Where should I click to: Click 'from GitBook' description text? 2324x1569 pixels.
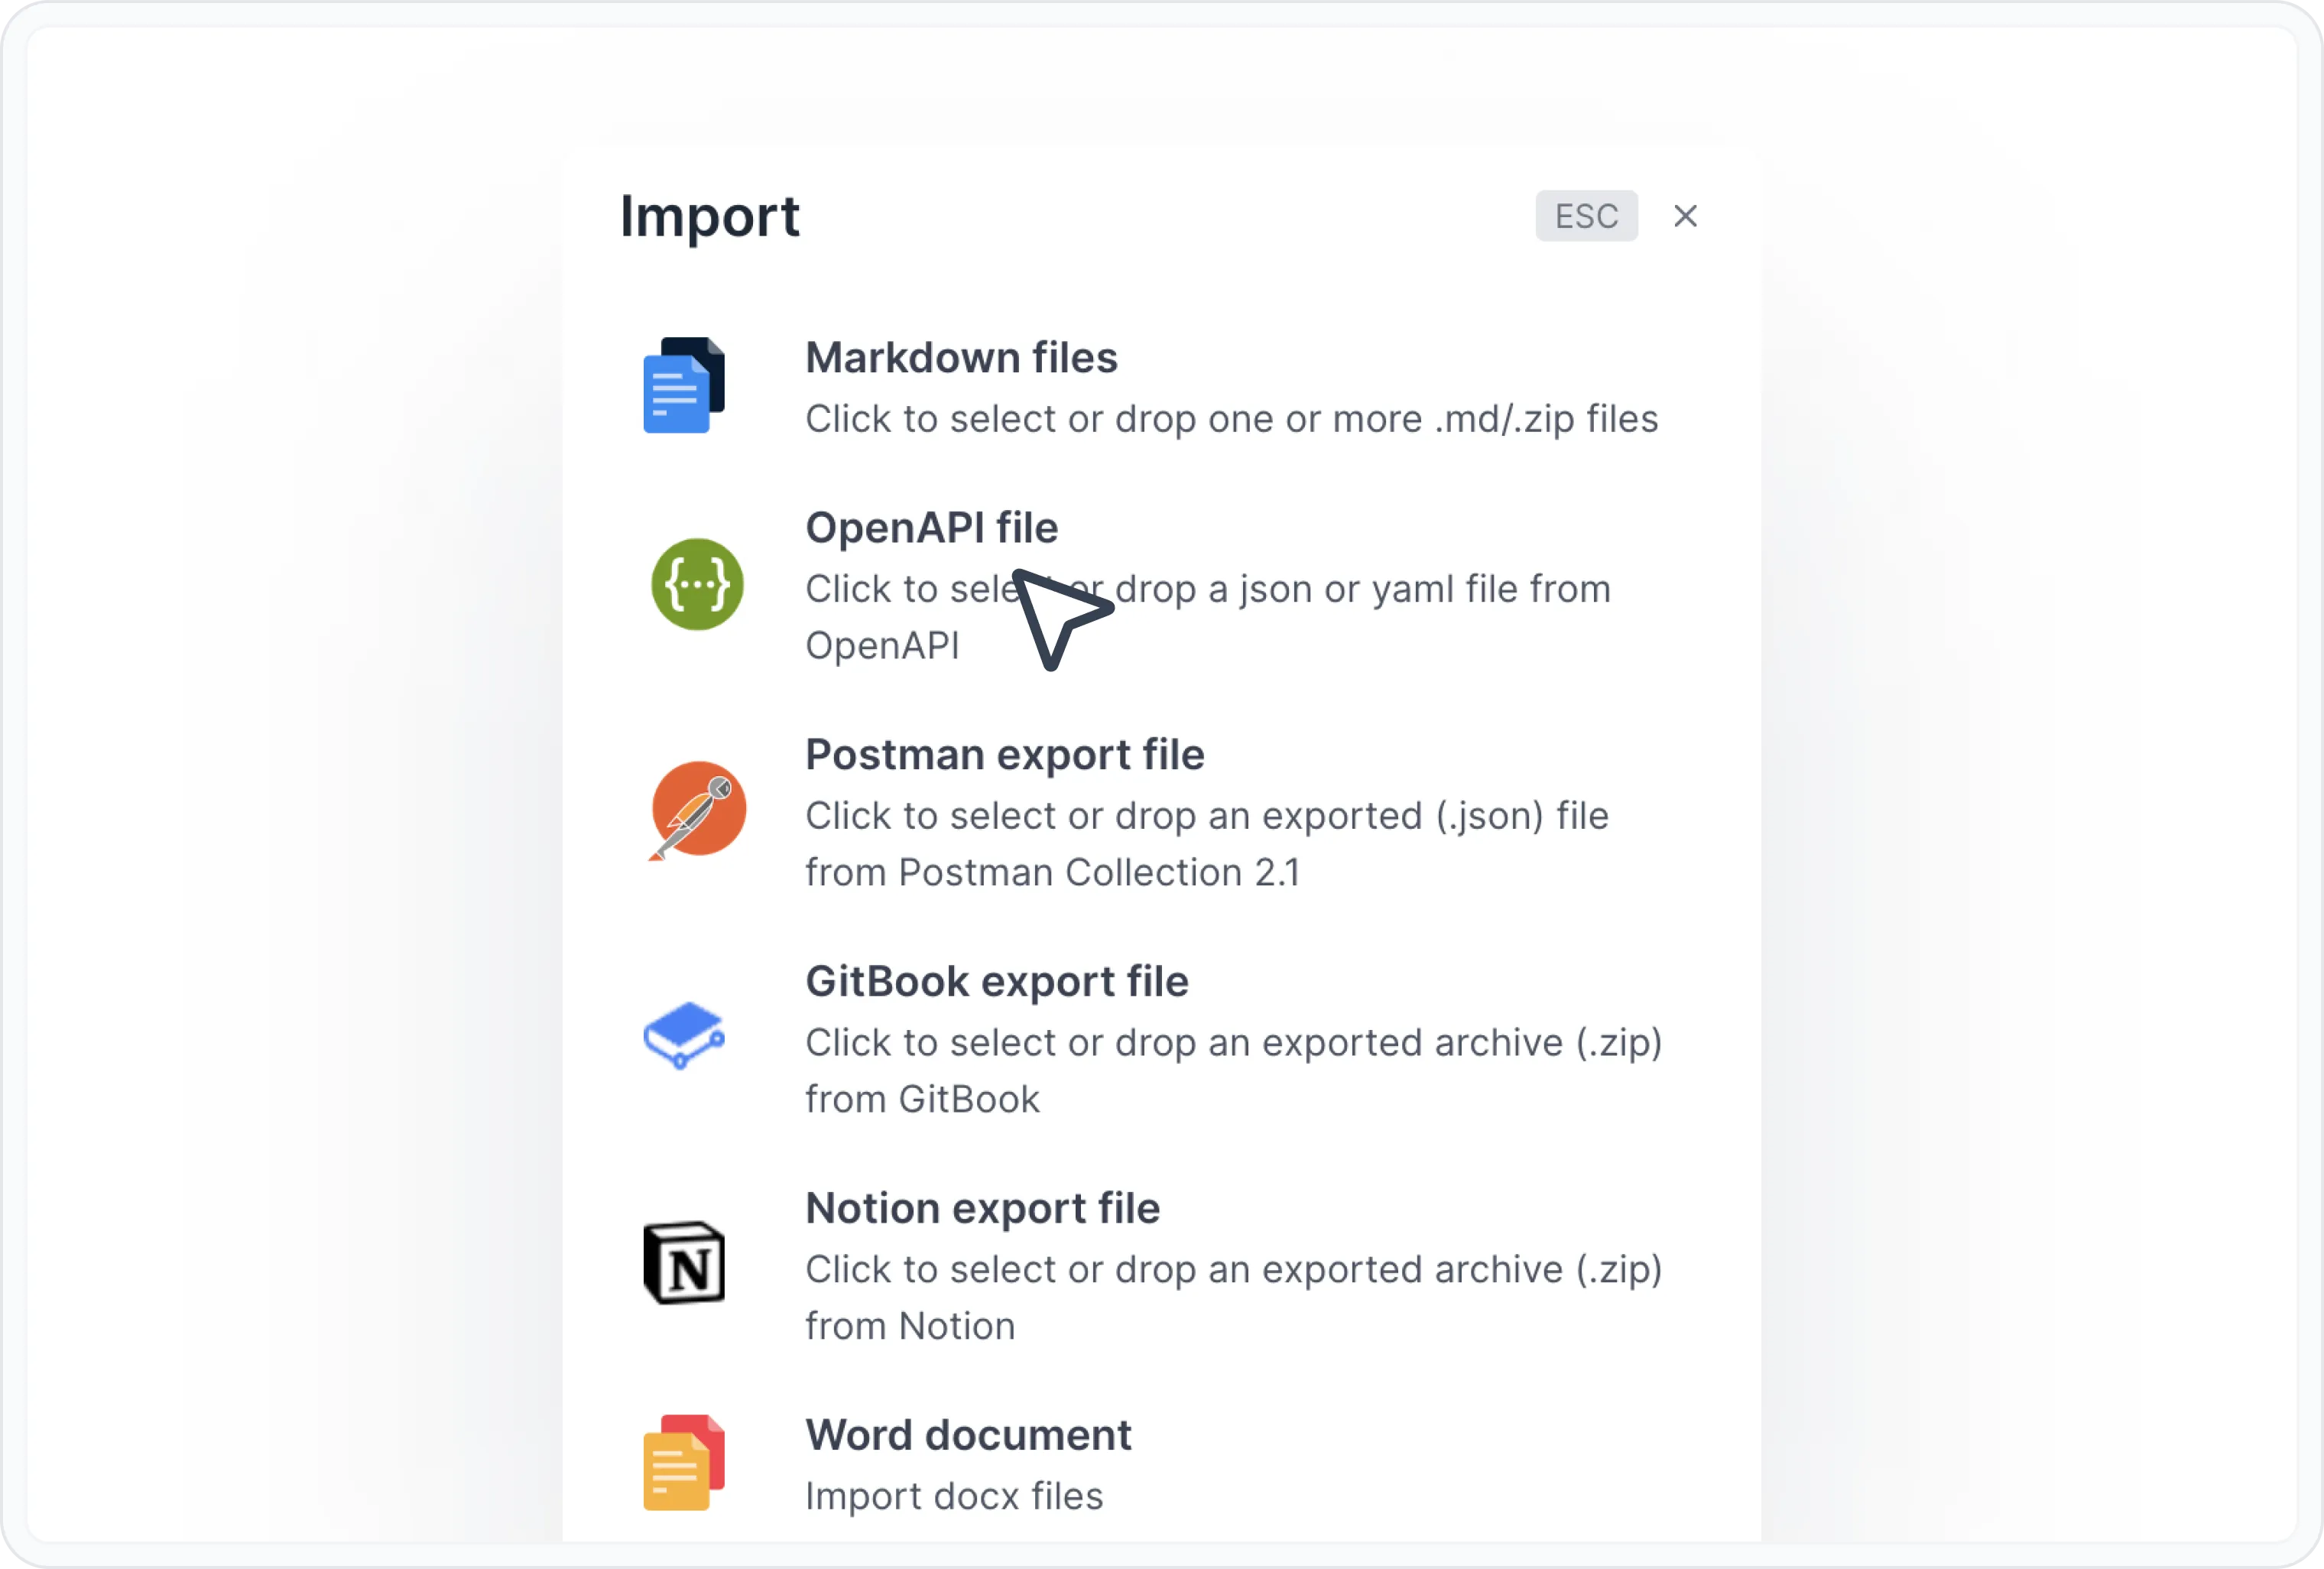[922, 1099]
